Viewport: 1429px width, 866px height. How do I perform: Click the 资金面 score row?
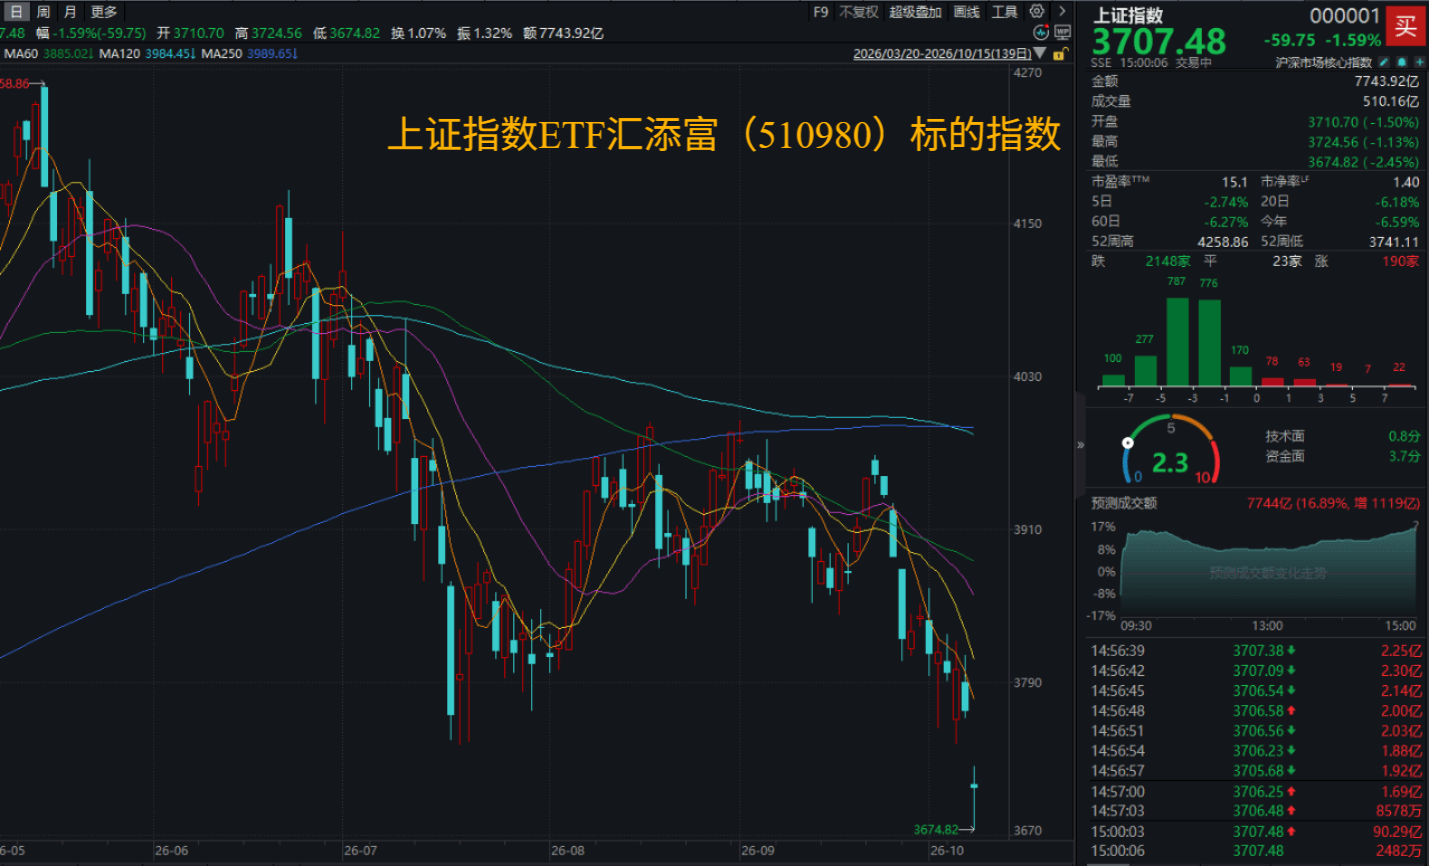[x=1342, y=456]
